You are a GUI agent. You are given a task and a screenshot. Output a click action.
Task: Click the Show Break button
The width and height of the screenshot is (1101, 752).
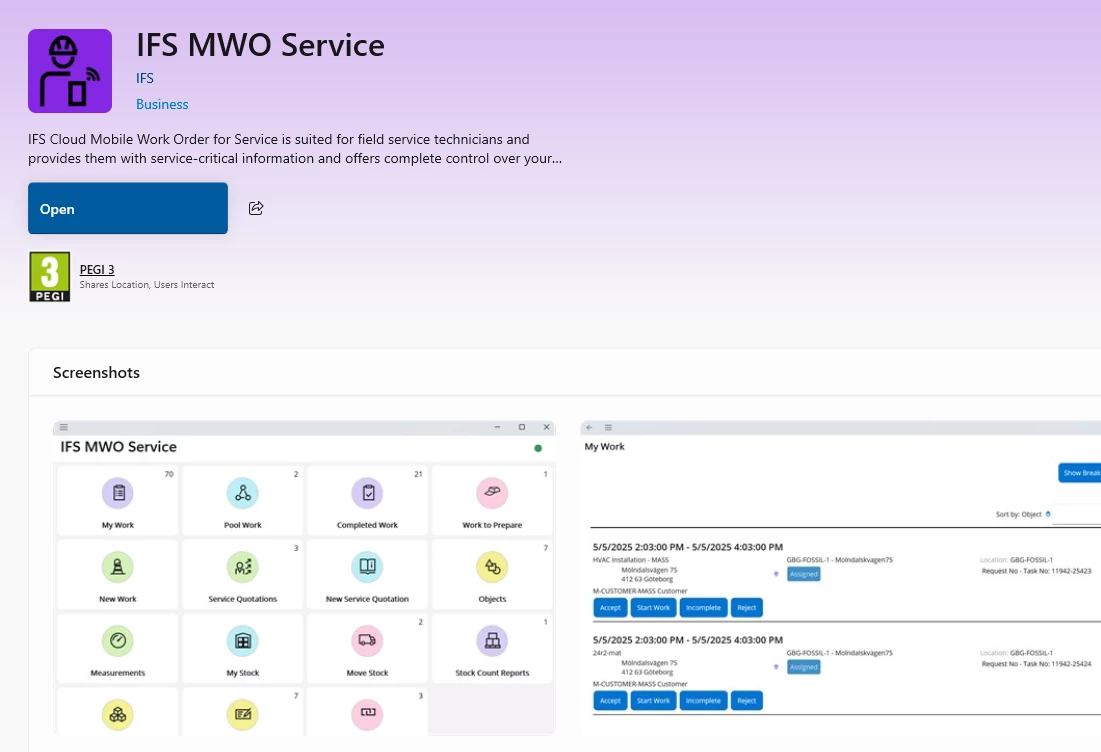coord(1080,473)
